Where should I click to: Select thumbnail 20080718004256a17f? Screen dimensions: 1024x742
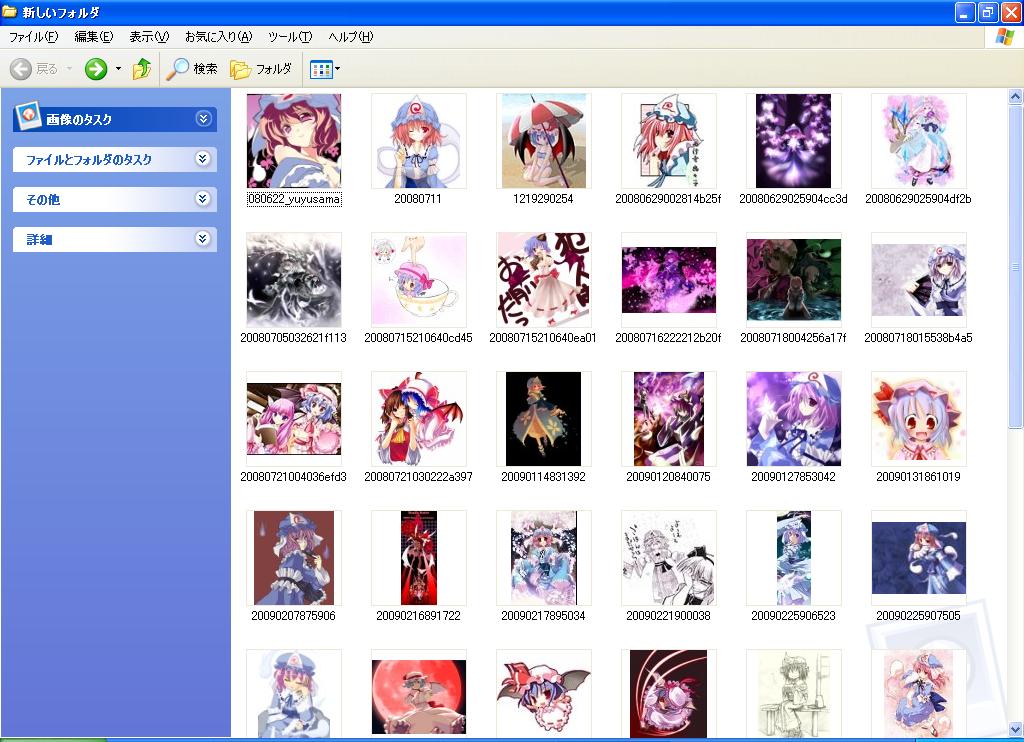click(793, 280)
